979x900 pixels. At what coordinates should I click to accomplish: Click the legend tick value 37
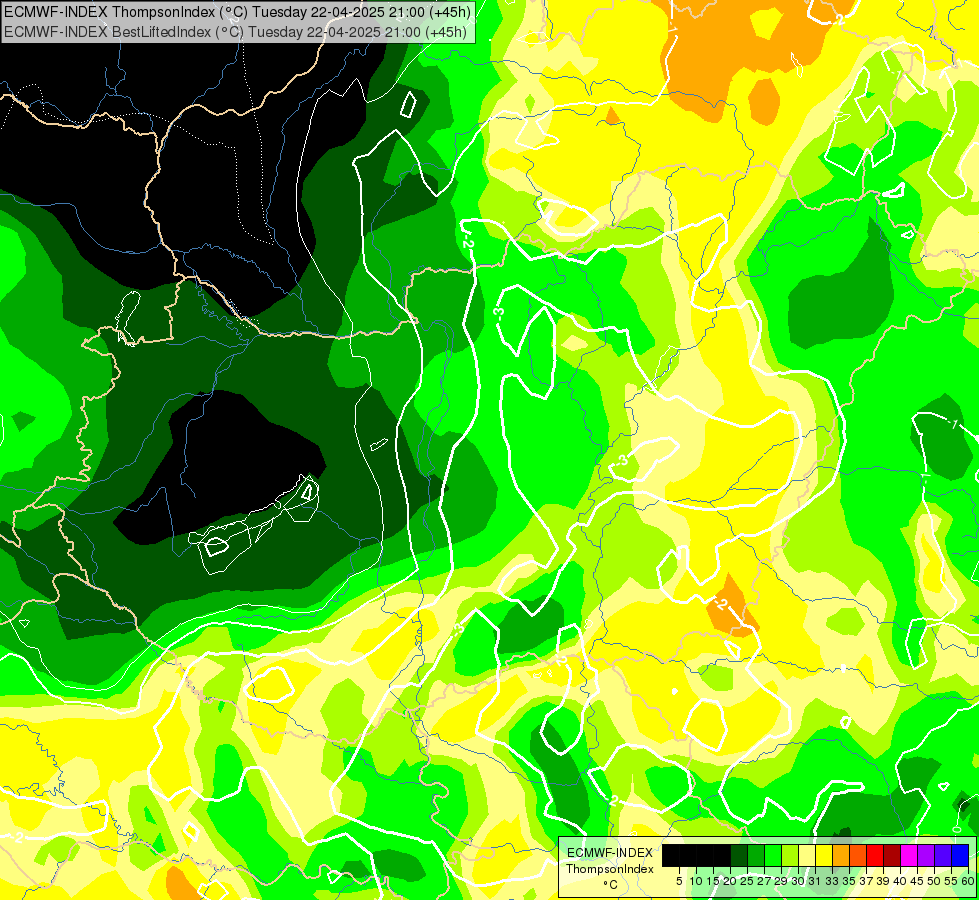click(866, 881)
